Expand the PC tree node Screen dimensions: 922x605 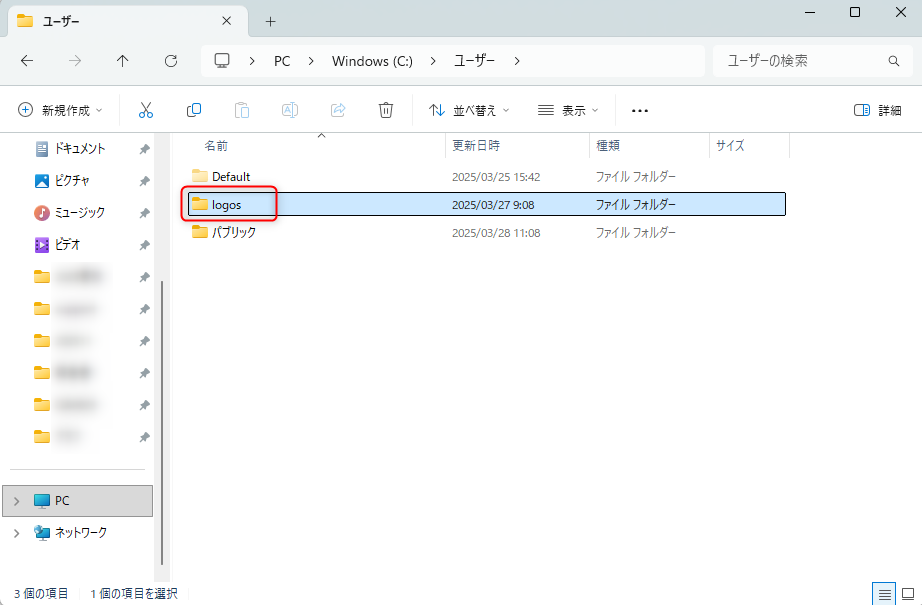coord(16,501)
